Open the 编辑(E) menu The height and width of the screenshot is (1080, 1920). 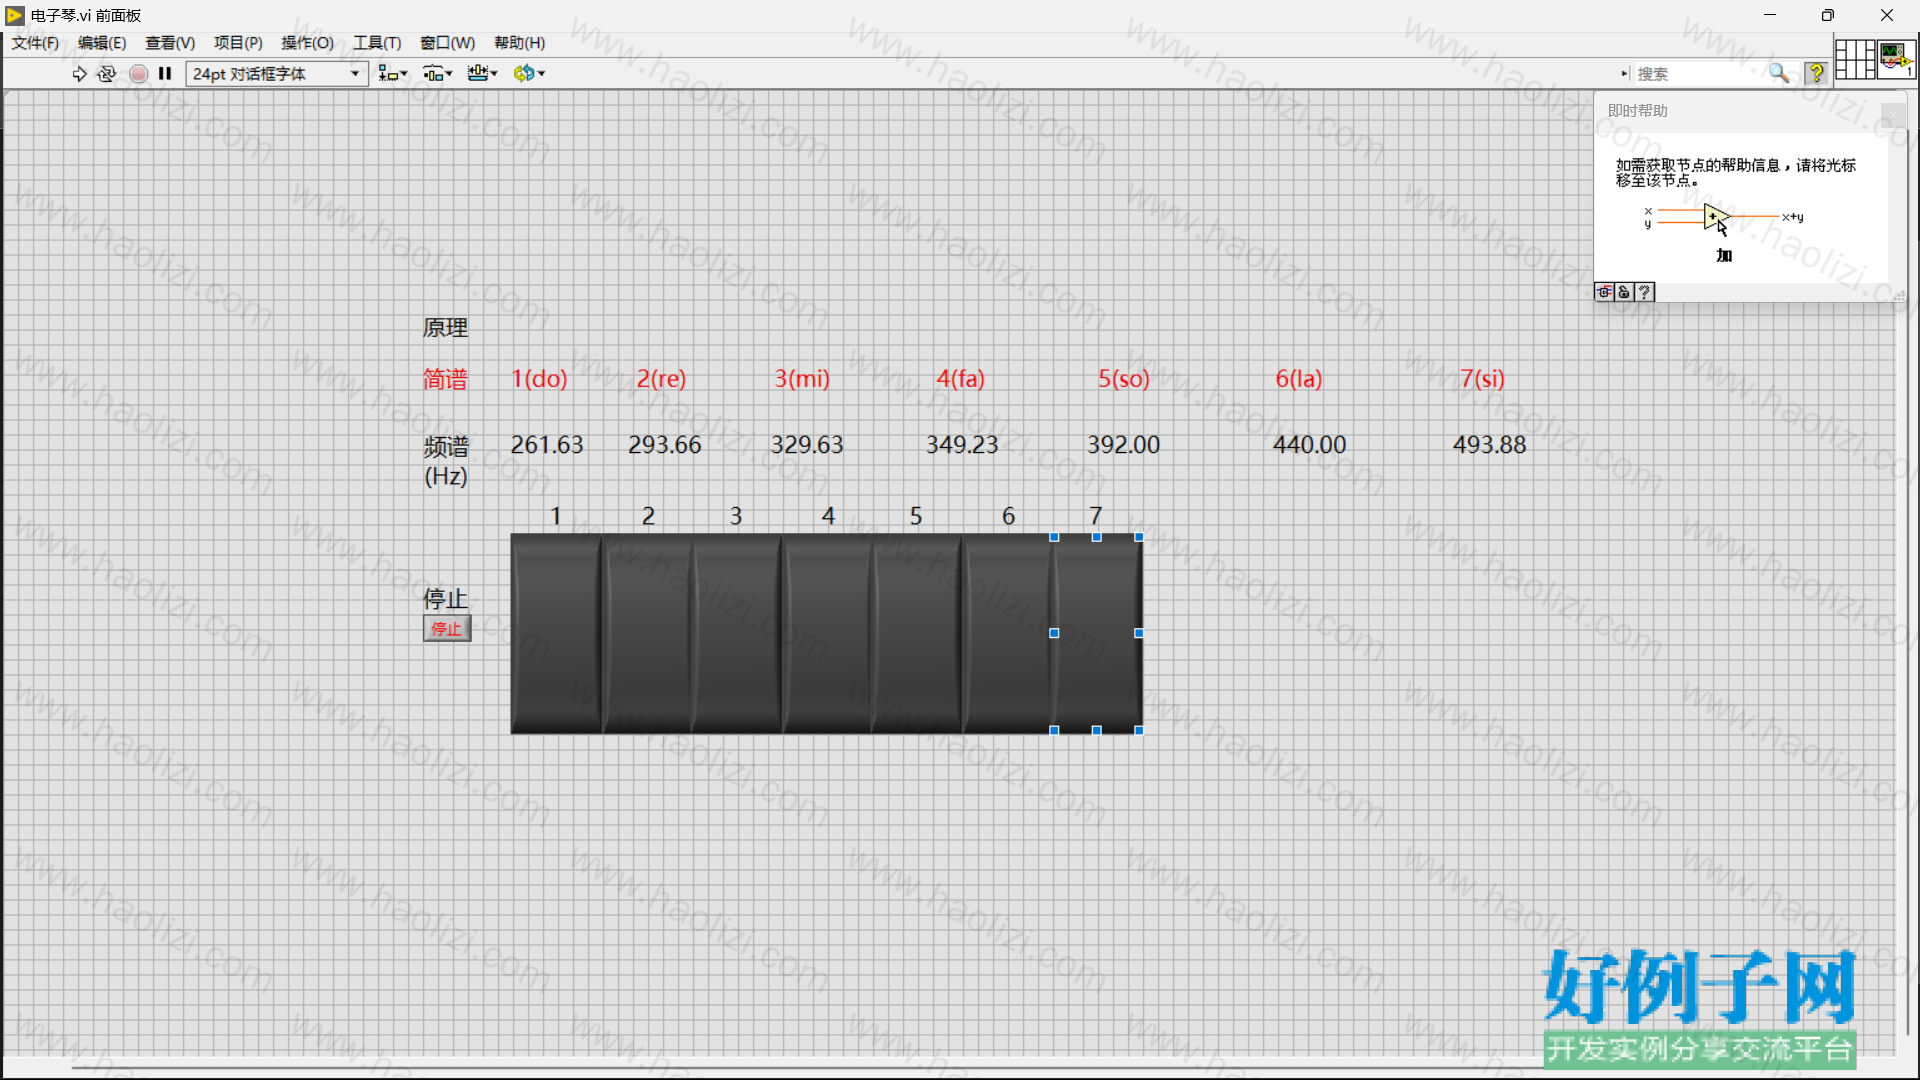(x=102, y=43)
